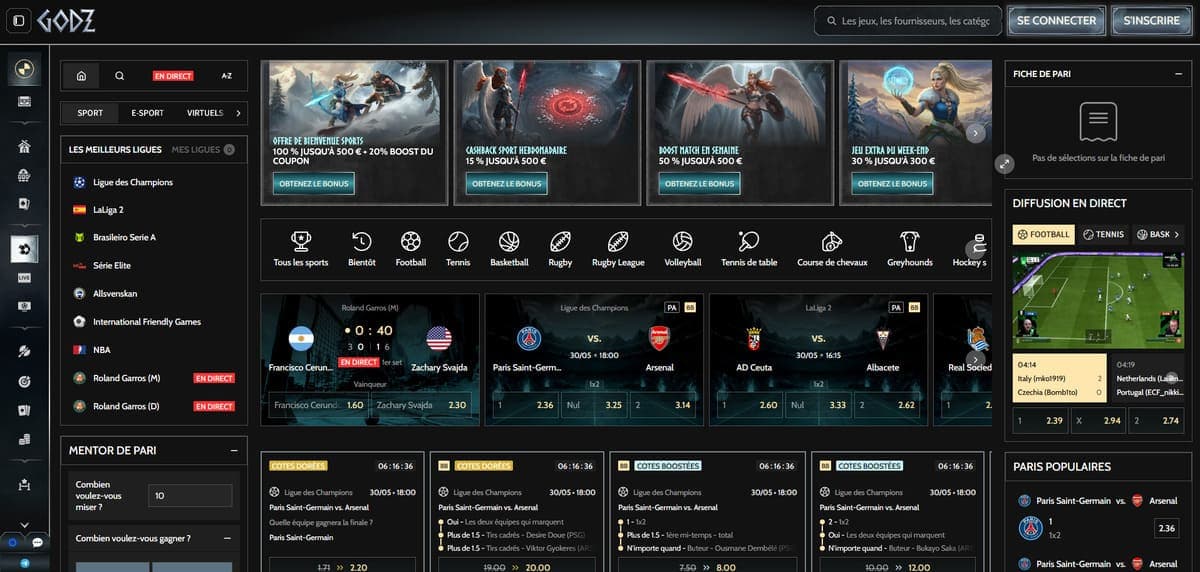This screenshot has height=572, width=1200.
Task: Show more sport category tabs after Virtuels
Action: click(238, 113)
